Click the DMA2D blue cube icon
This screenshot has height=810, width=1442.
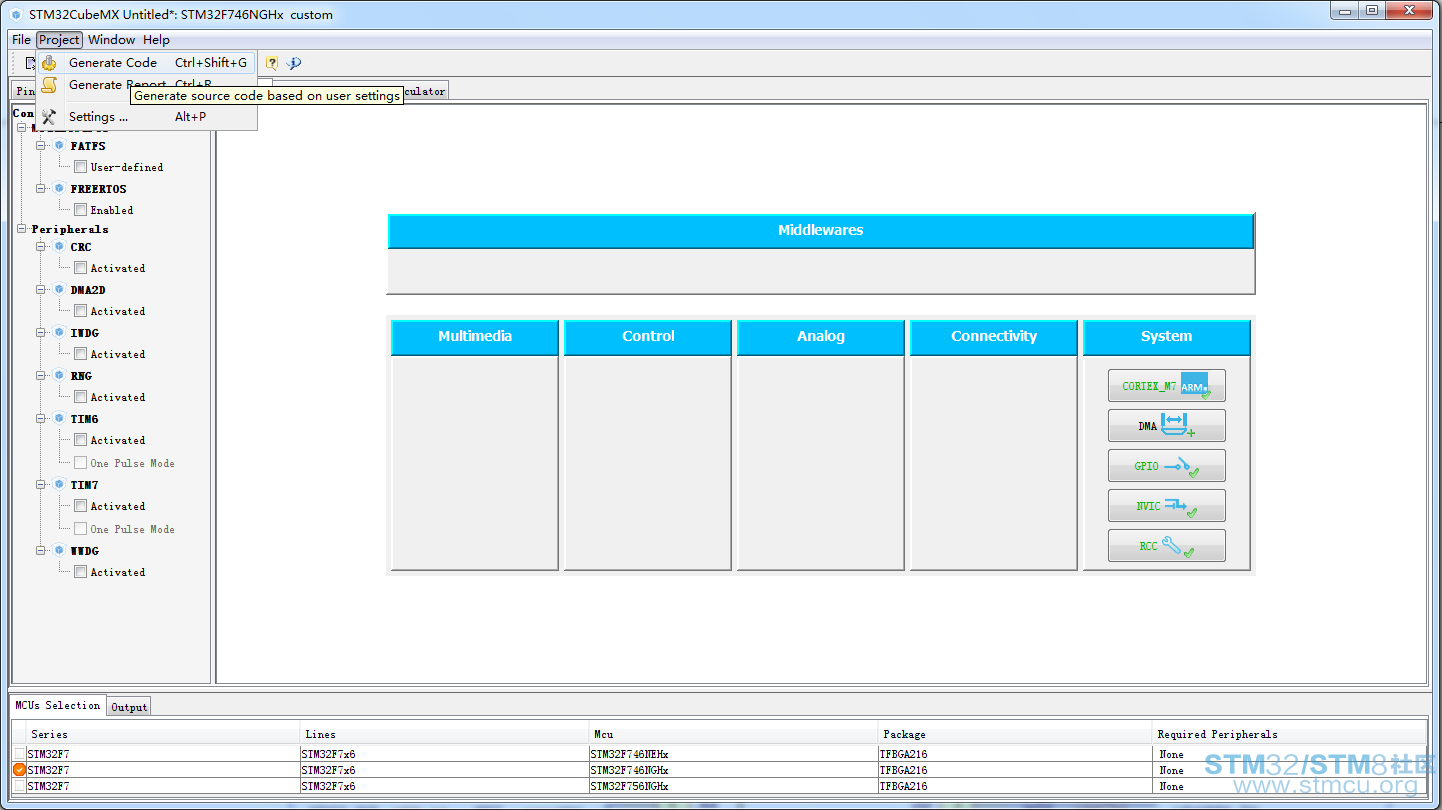[59, 290]
